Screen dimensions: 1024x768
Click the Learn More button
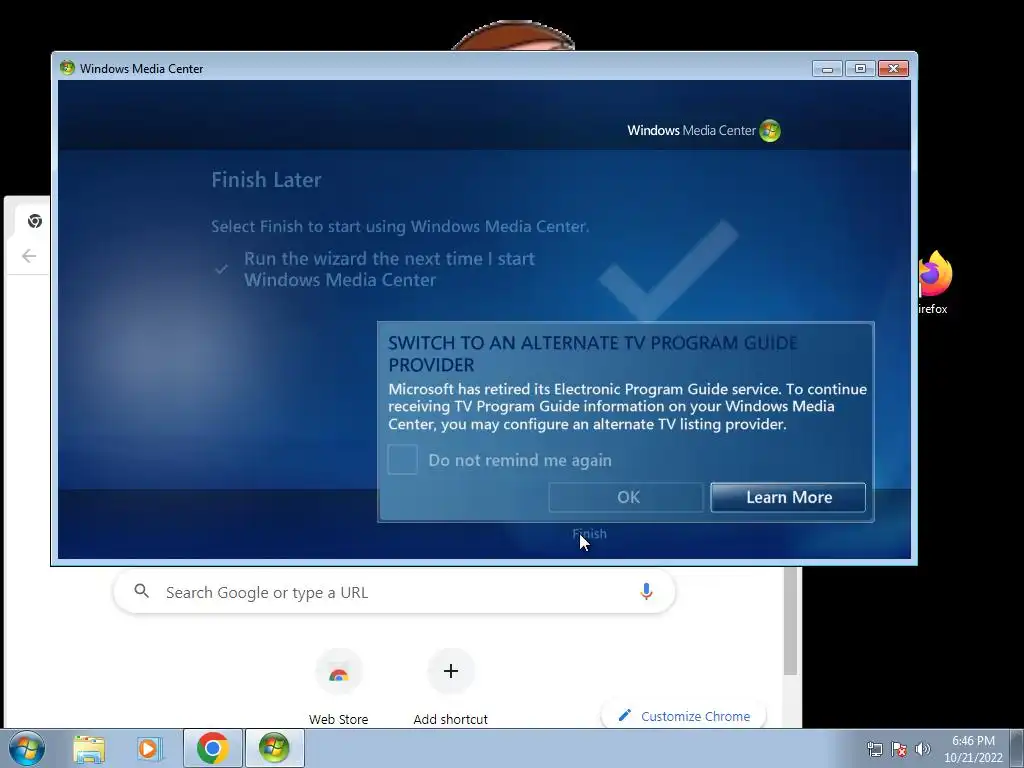pyautogui.click(x=788, y=498)
